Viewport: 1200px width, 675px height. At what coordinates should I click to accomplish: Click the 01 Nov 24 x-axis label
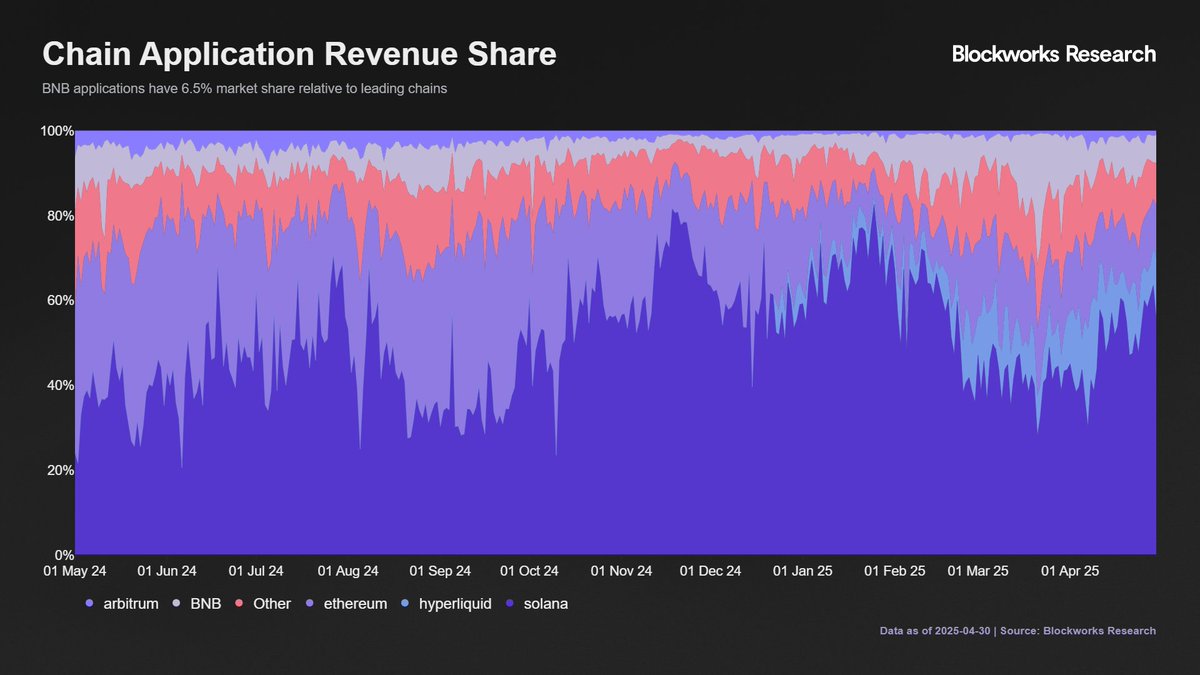pyautogui.click(x=621, y=571)
